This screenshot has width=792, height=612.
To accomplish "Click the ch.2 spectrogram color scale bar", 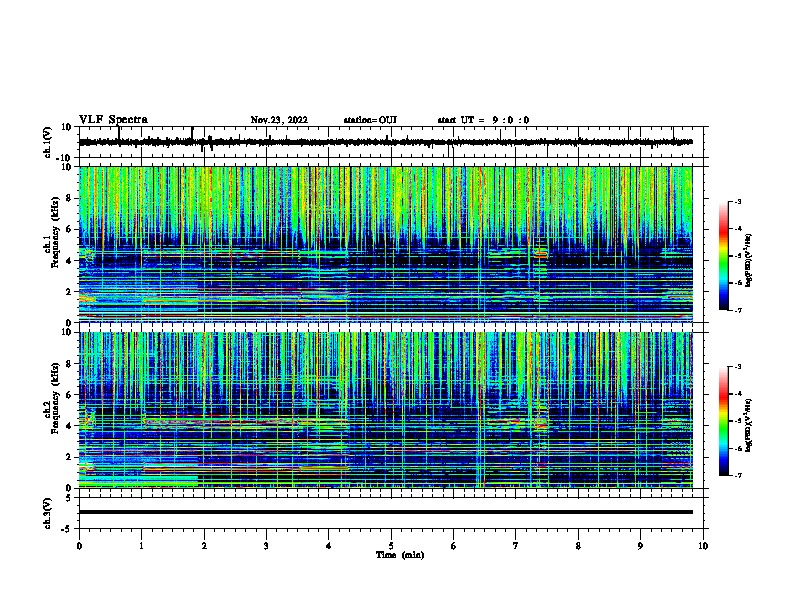I will point(724,421).
